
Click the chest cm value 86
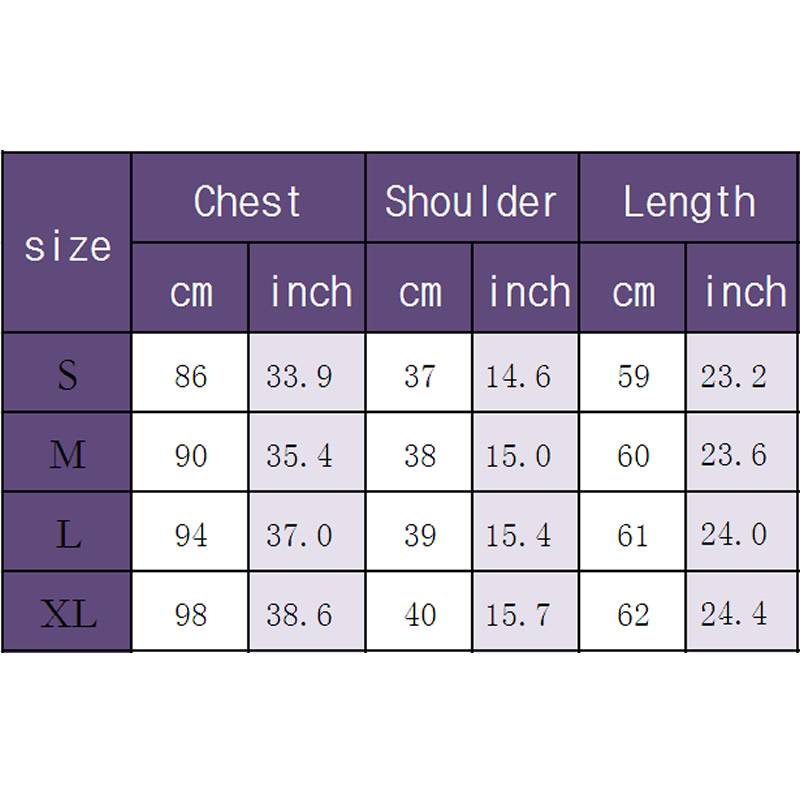[x=190, y=376]
